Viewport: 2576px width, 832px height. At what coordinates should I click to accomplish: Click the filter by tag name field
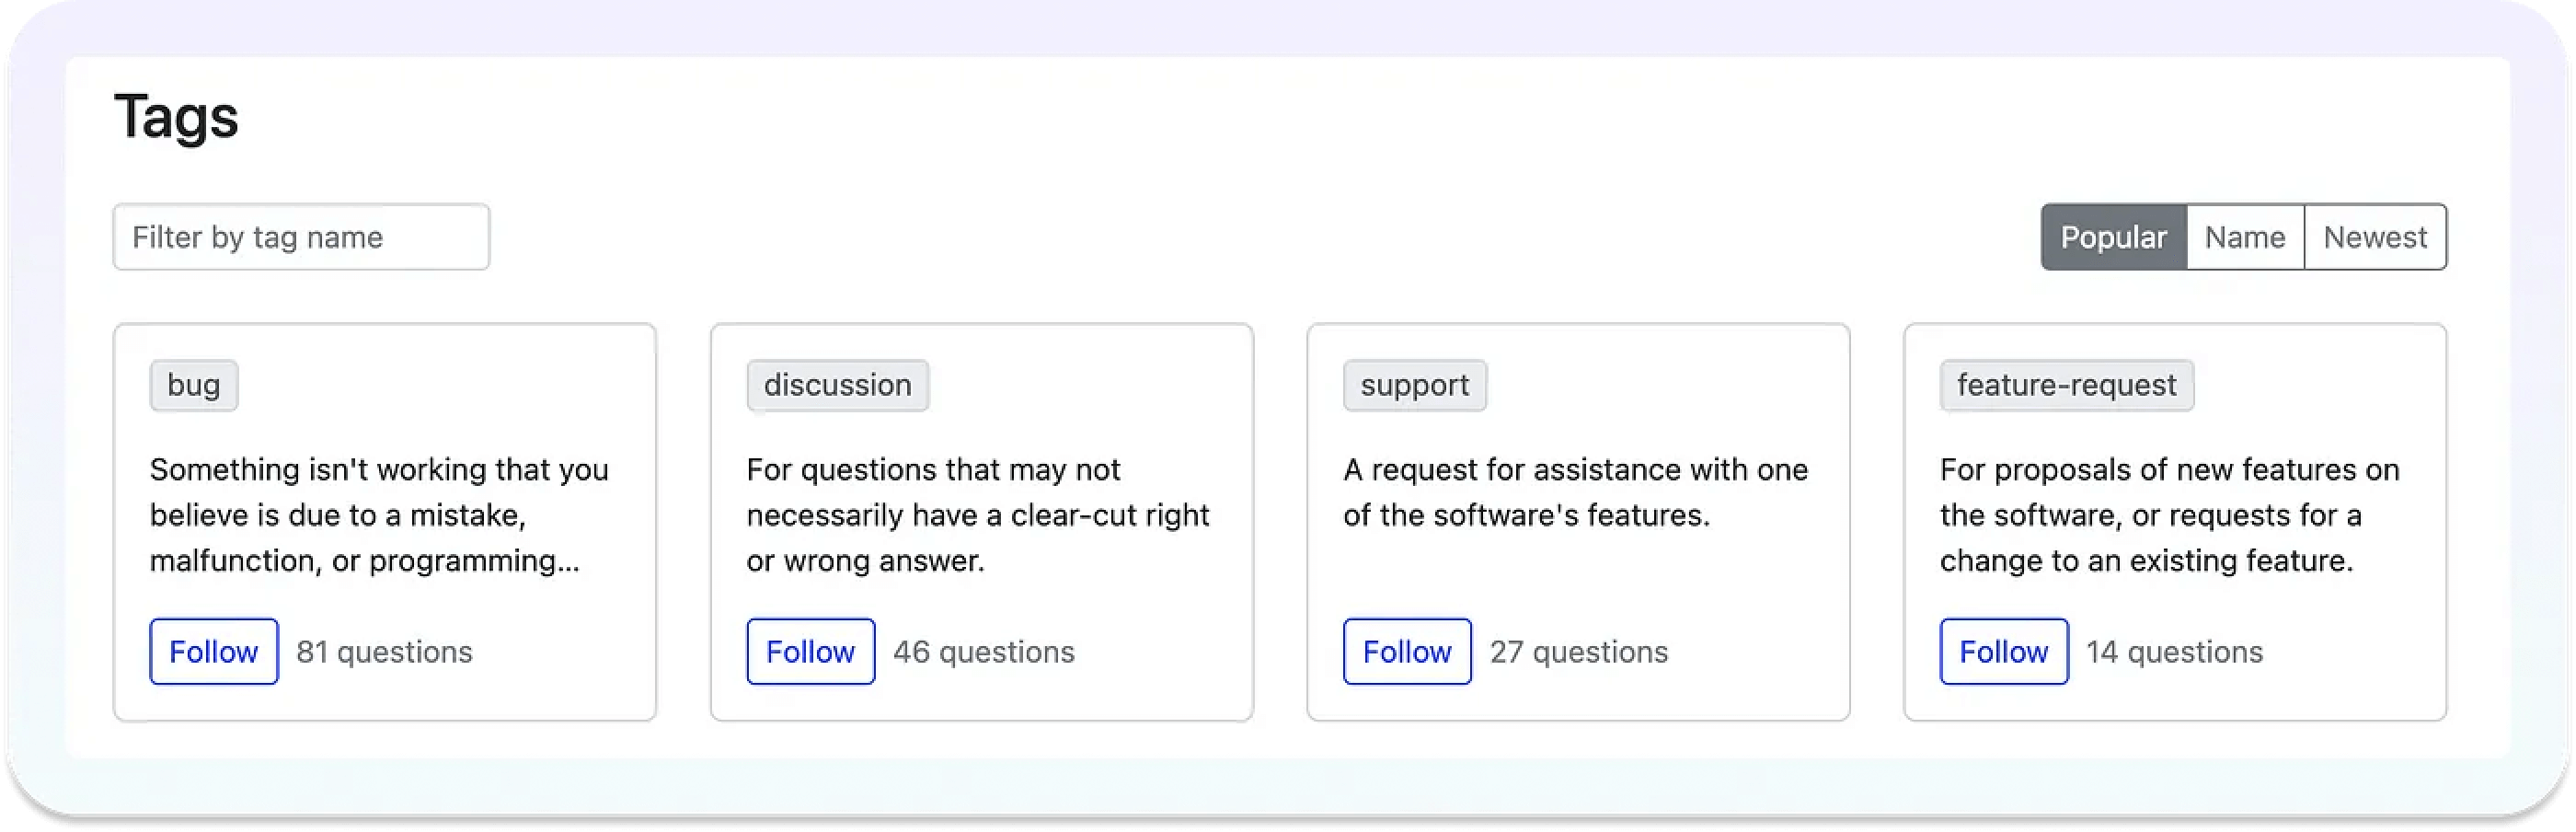[300, 237]
